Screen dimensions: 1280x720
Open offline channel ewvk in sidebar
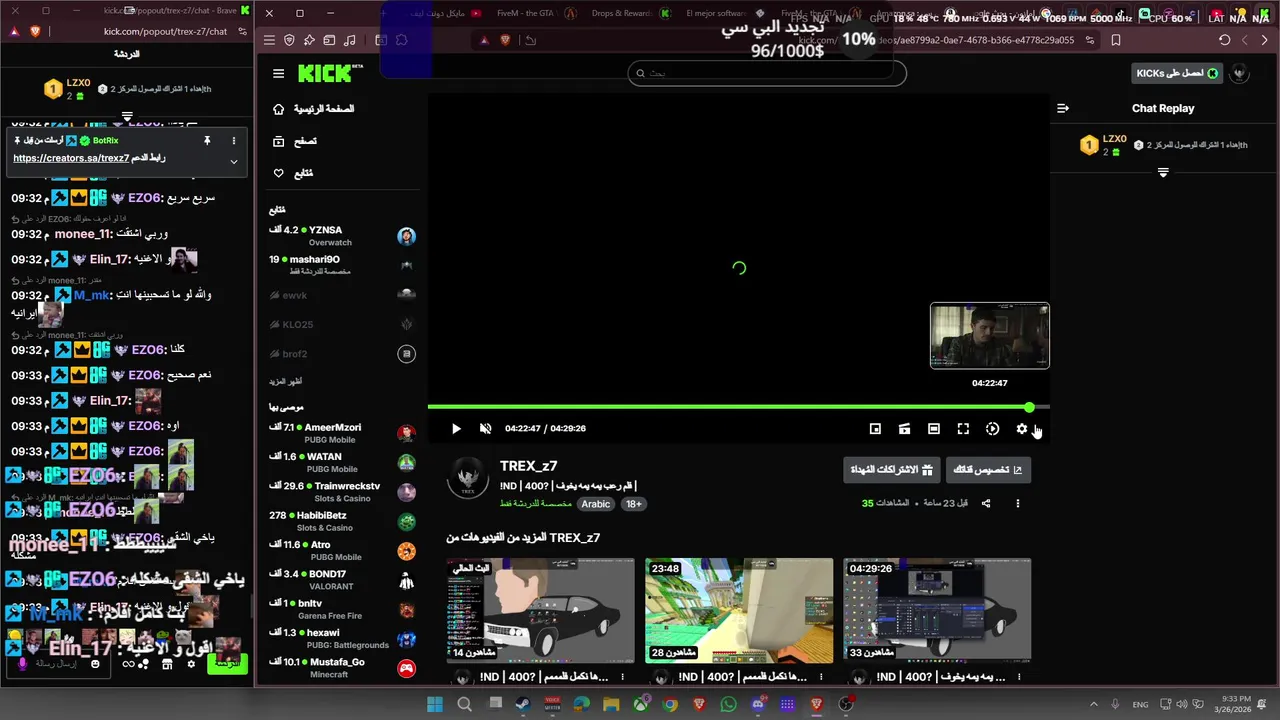coord(342,295)
